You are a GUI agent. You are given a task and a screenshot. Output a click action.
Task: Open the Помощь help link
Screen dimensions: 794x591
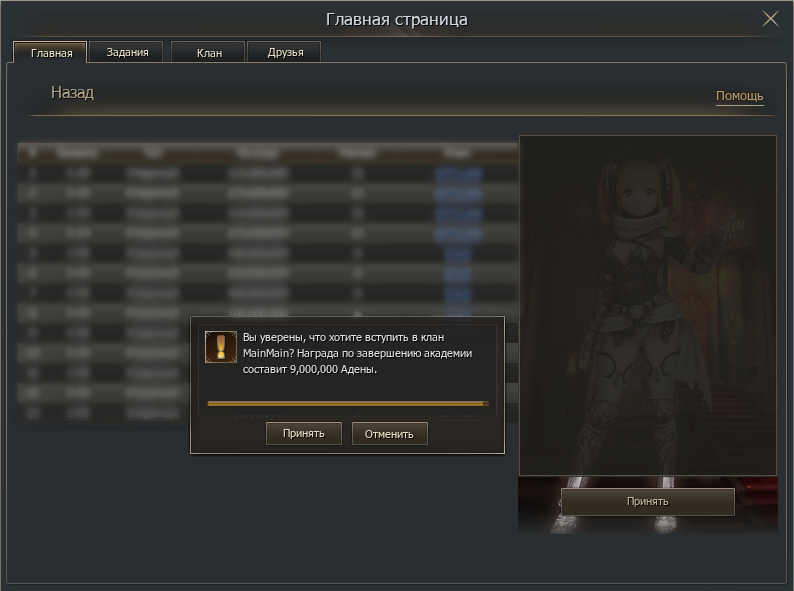[x=739, y=96]
